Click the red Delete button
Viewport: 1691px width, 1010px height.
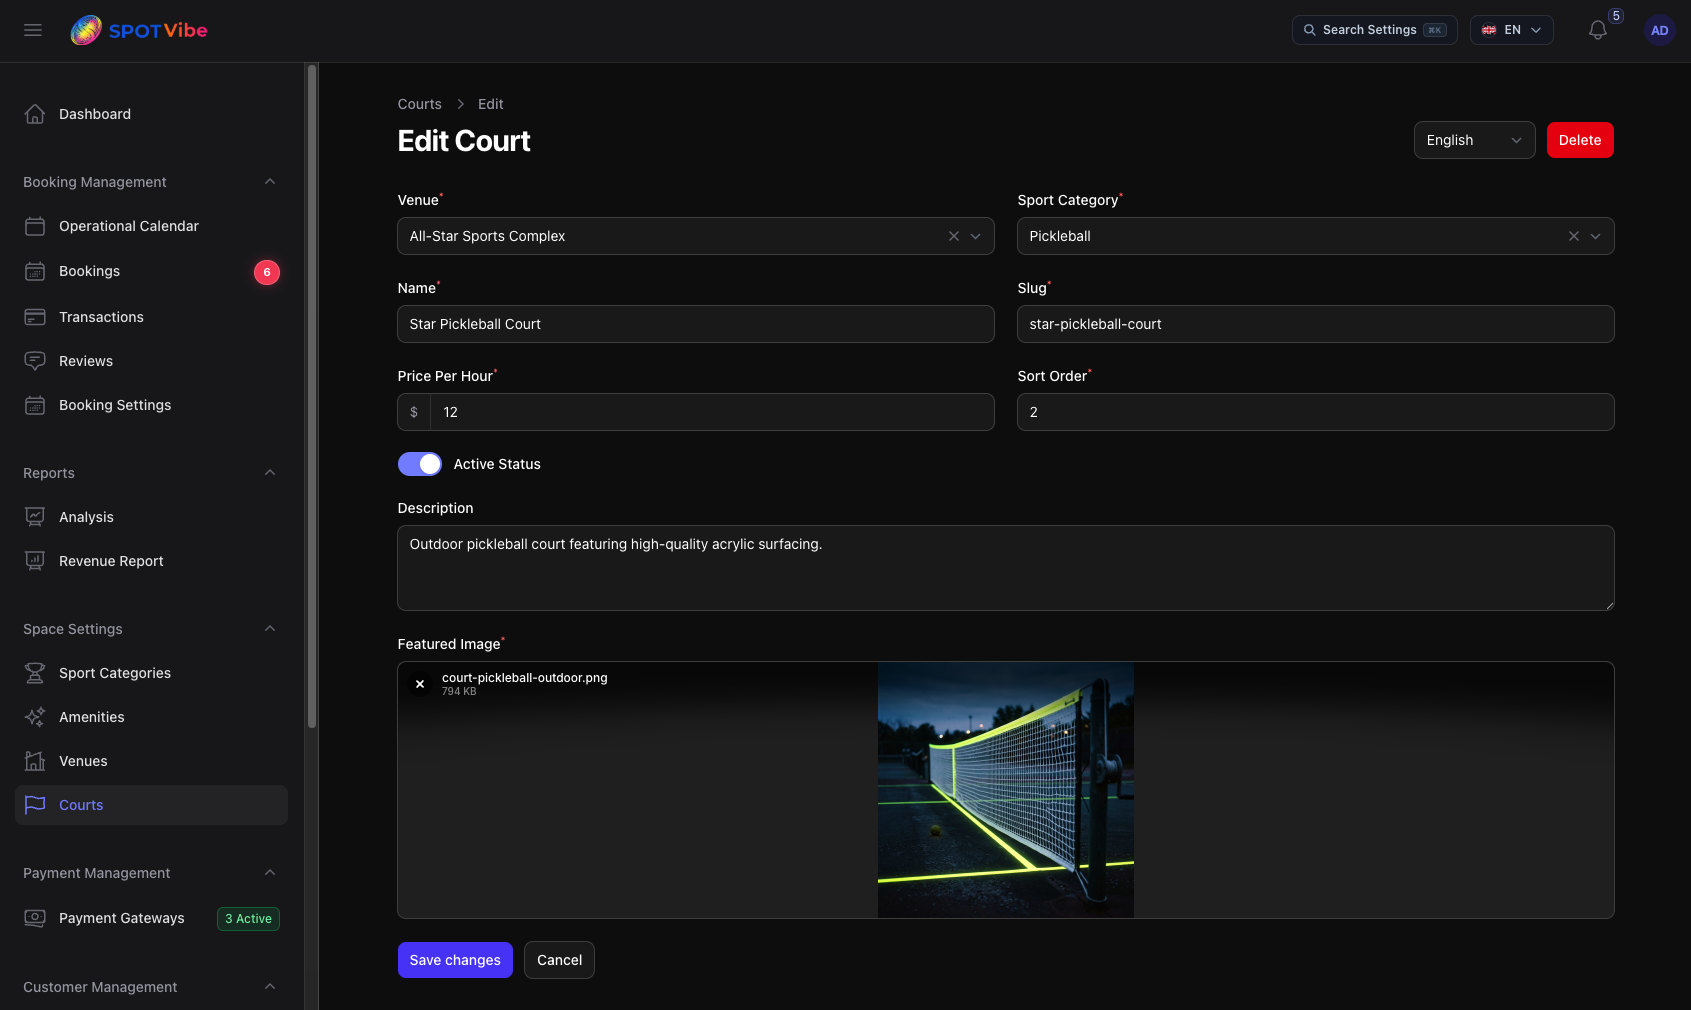point(1580,140)
